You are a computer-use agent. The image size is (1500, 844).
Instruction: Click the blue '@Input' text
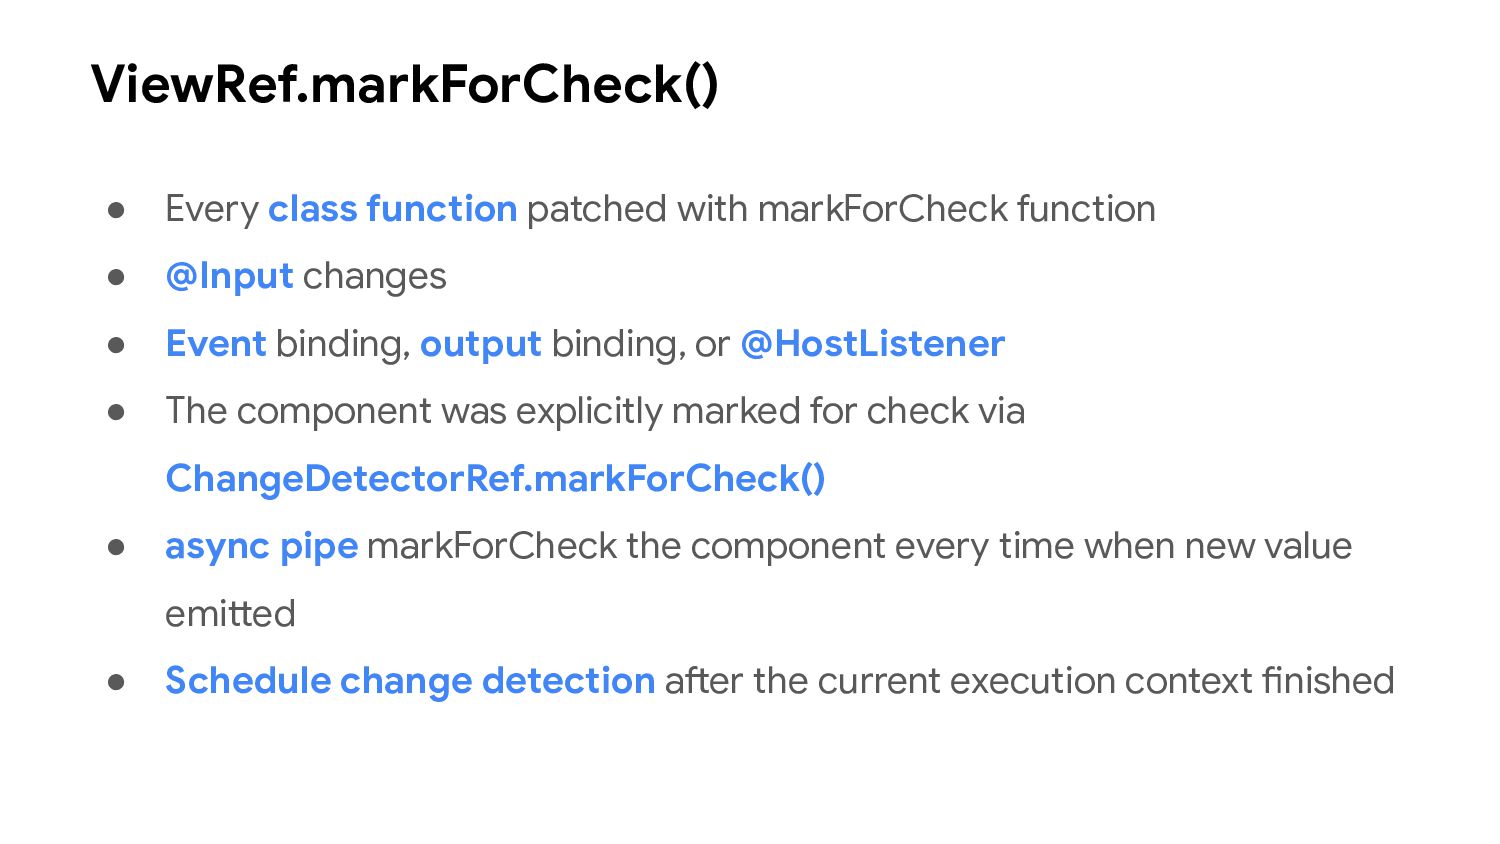pyautogui.click(x=229, y=276)
